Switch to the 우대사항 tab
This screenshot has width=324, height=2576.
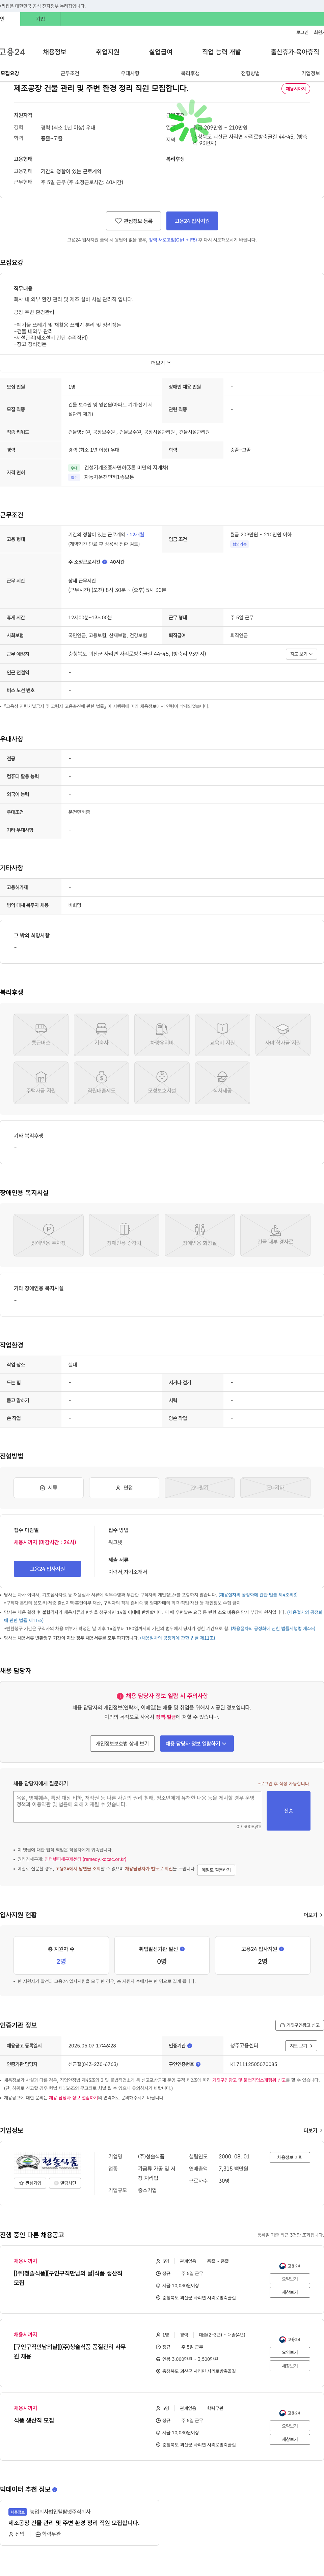(130, 73)
